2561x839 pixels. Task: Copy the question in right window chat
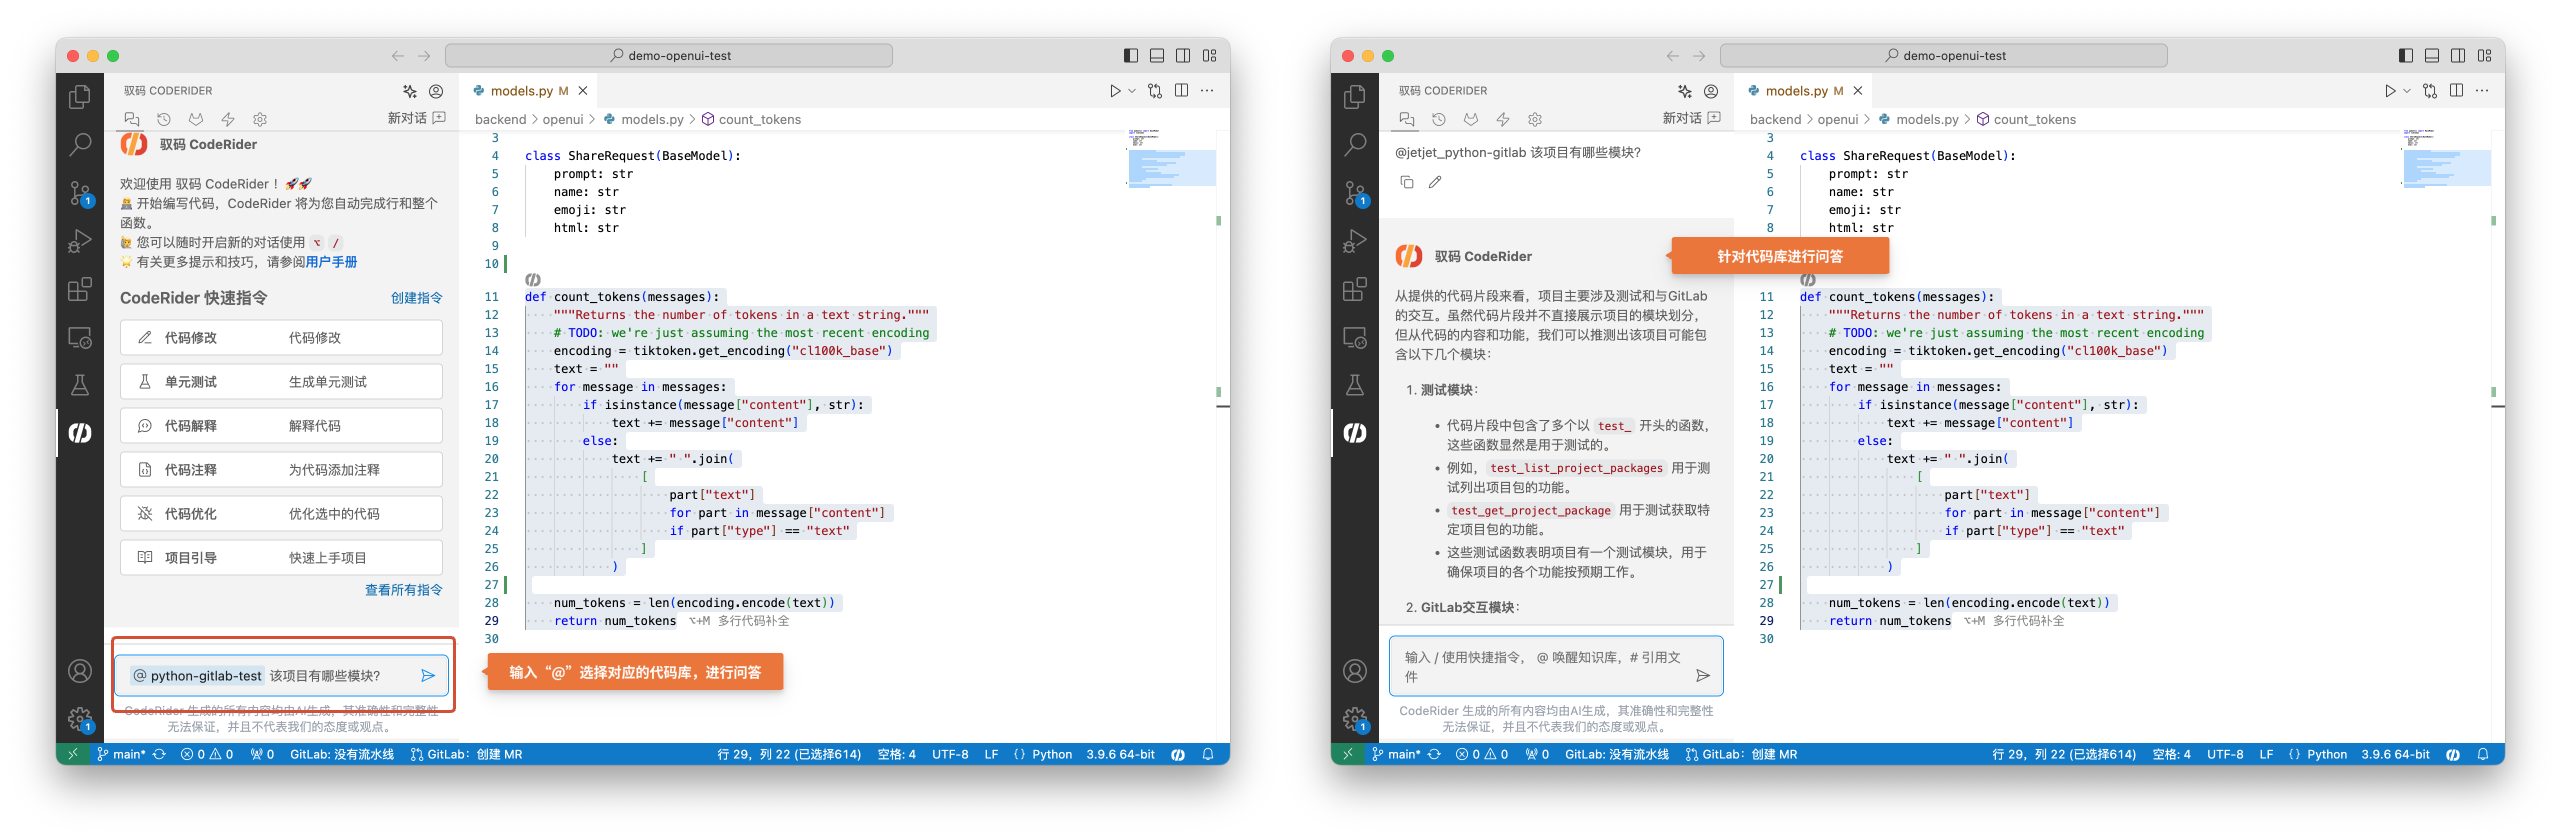(1407, 182)
